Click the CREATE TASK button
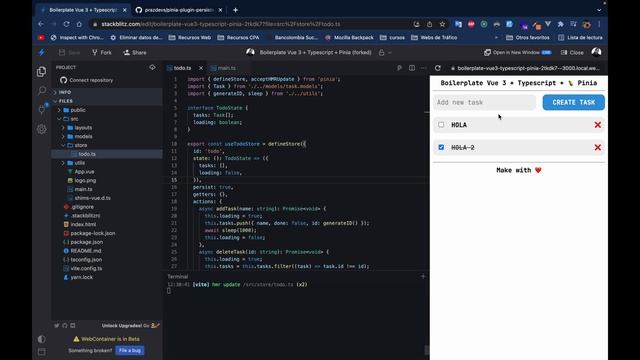This screenshot has width=640, height=360. point(573,102)
